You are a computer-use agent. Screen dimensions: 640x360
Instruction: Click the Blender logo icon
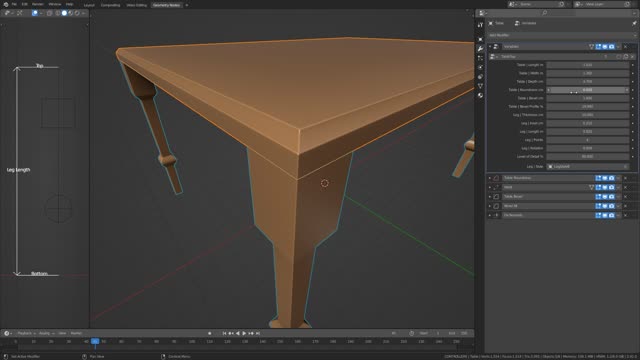(x=6, y=4)
